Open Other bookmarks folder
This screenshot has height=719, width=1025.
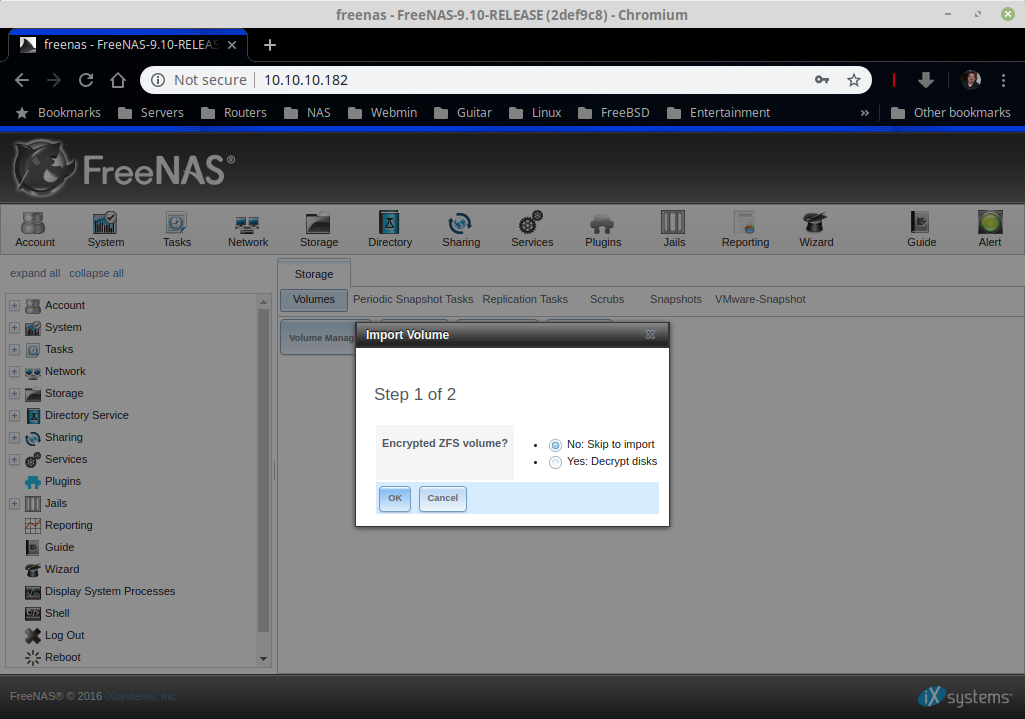pos(950,113)
